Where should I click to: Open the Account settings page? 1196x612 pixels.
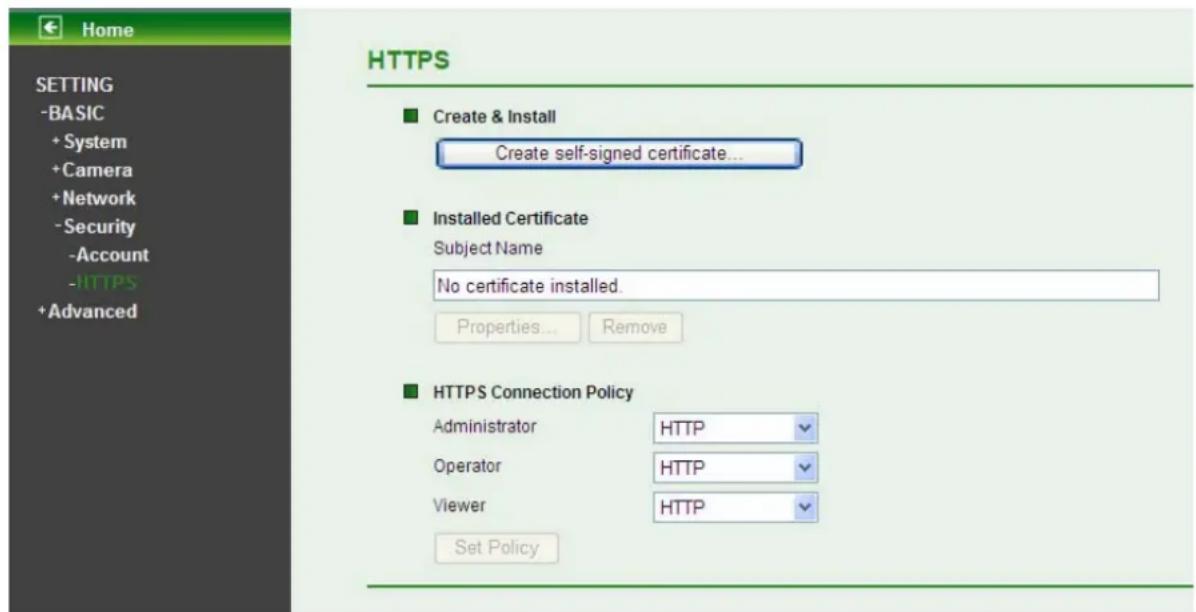[108, 255]
